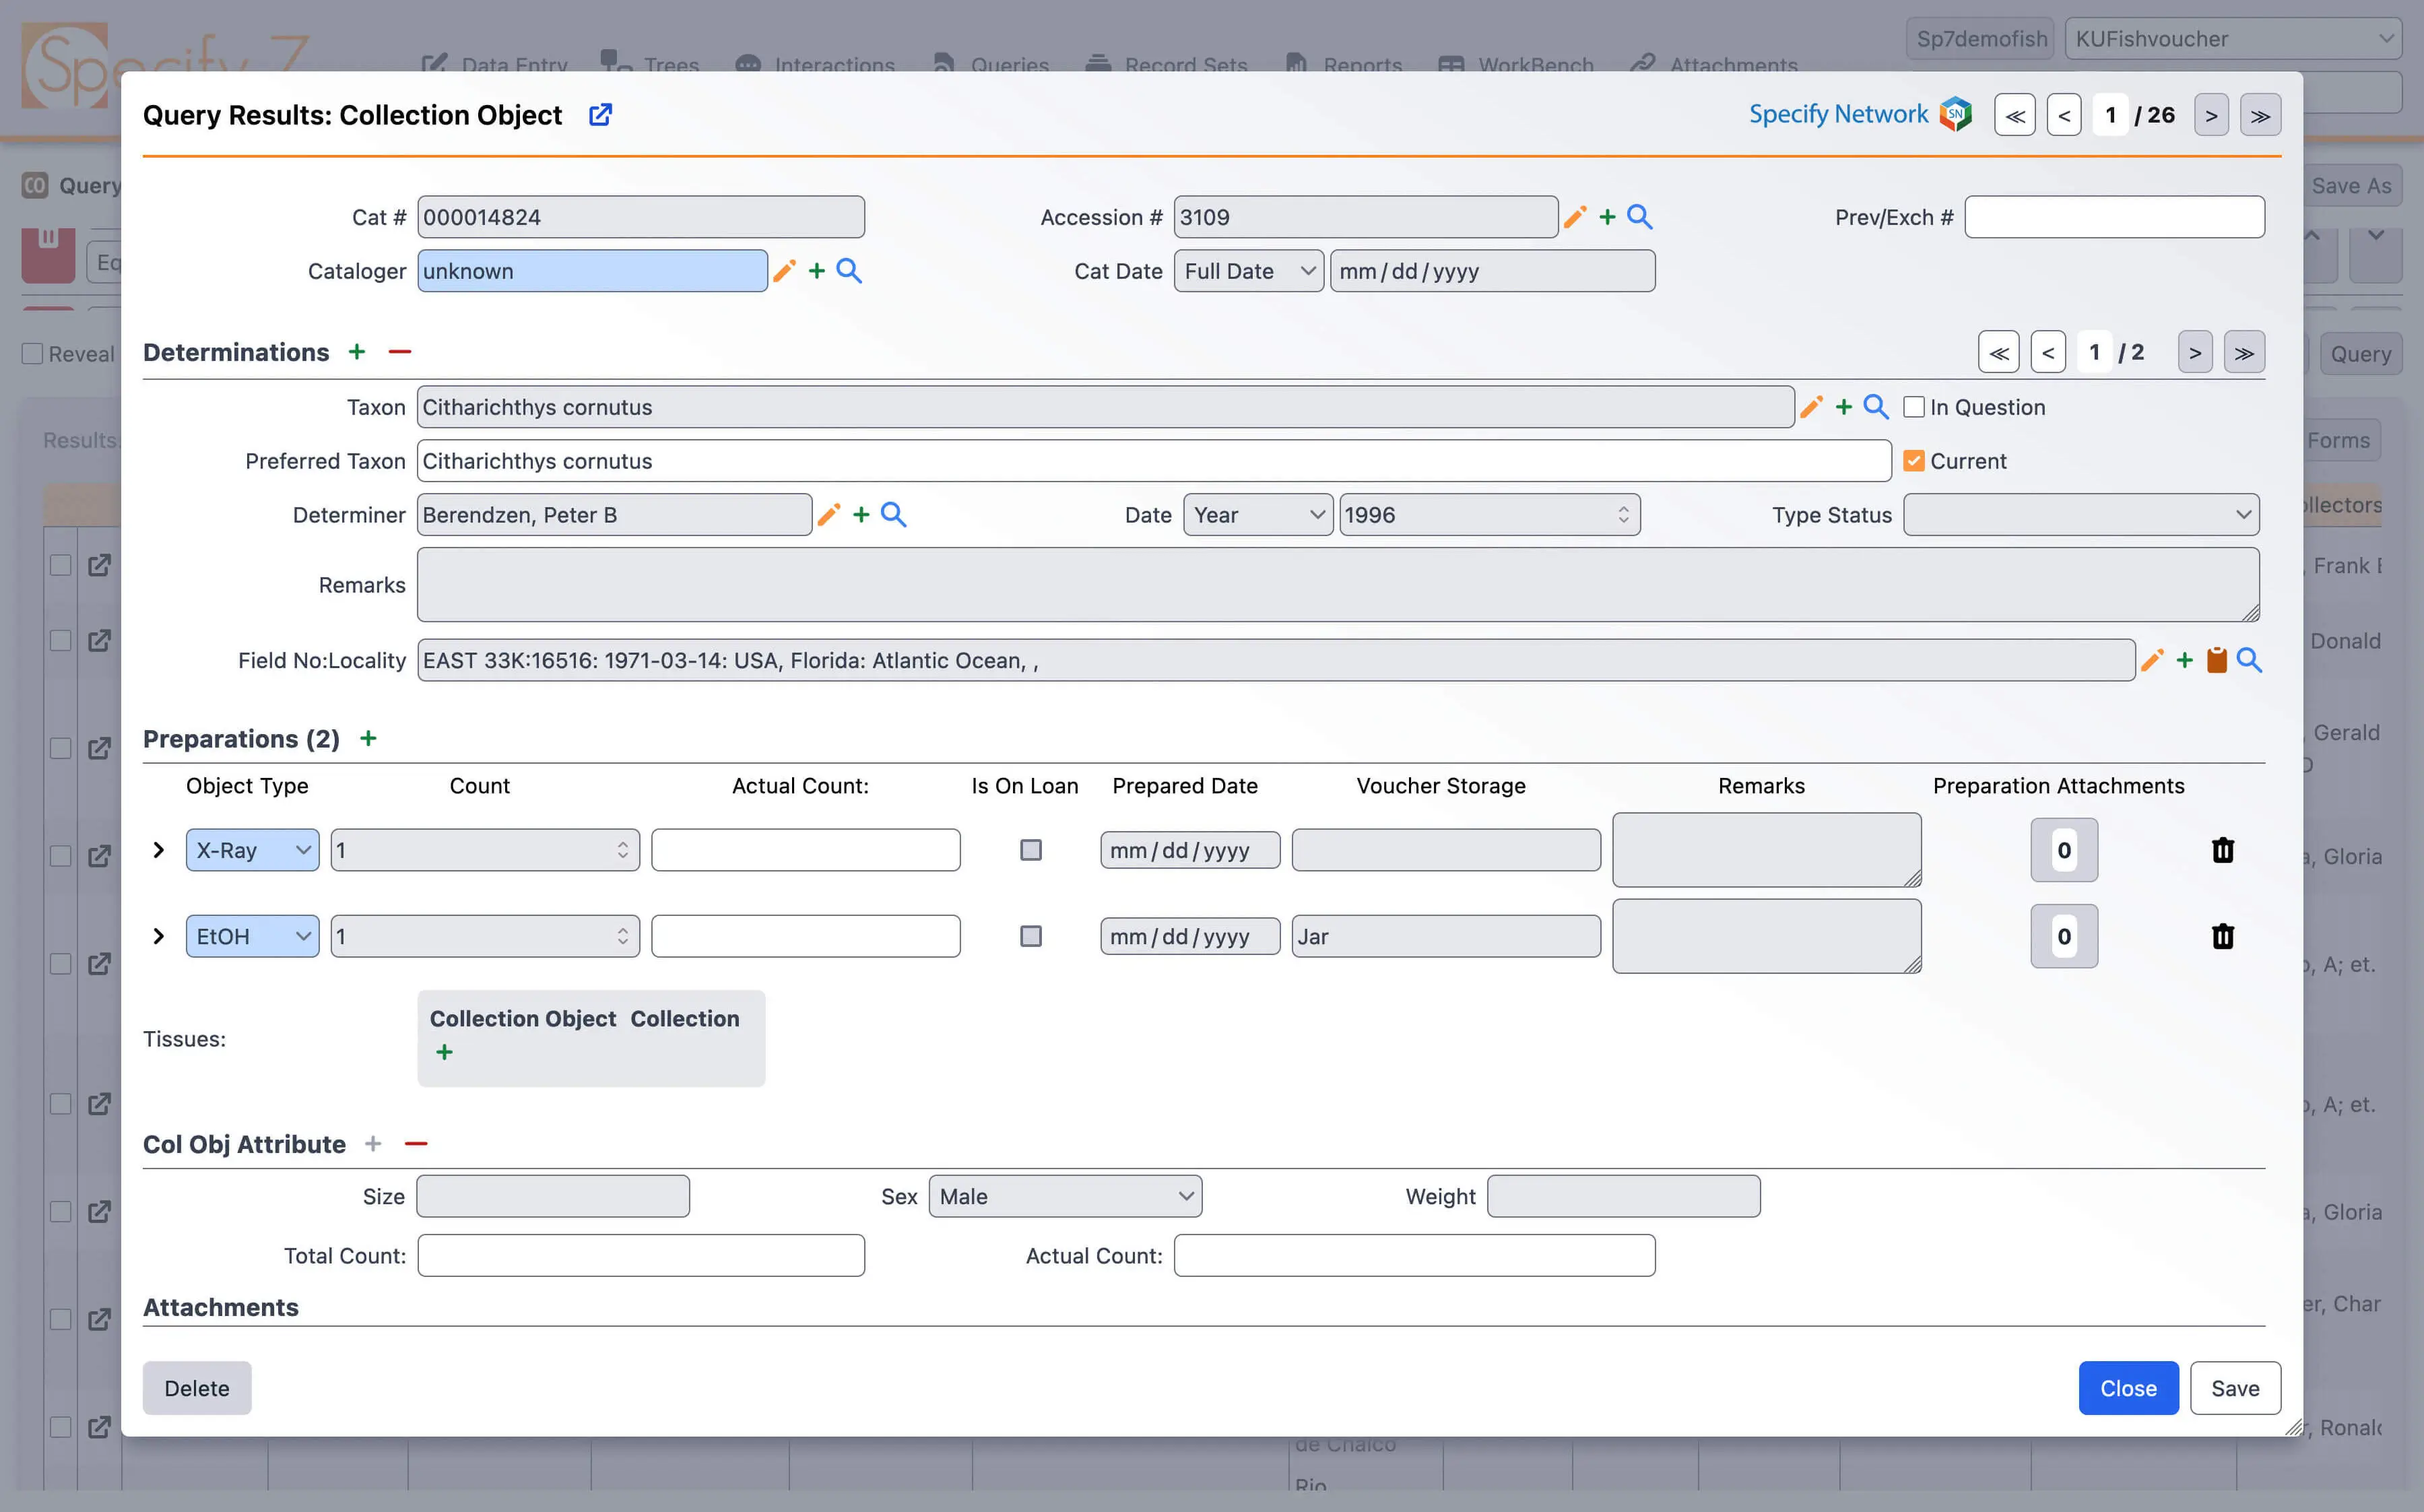Add new Determination with plus icon

coord(357,352)
